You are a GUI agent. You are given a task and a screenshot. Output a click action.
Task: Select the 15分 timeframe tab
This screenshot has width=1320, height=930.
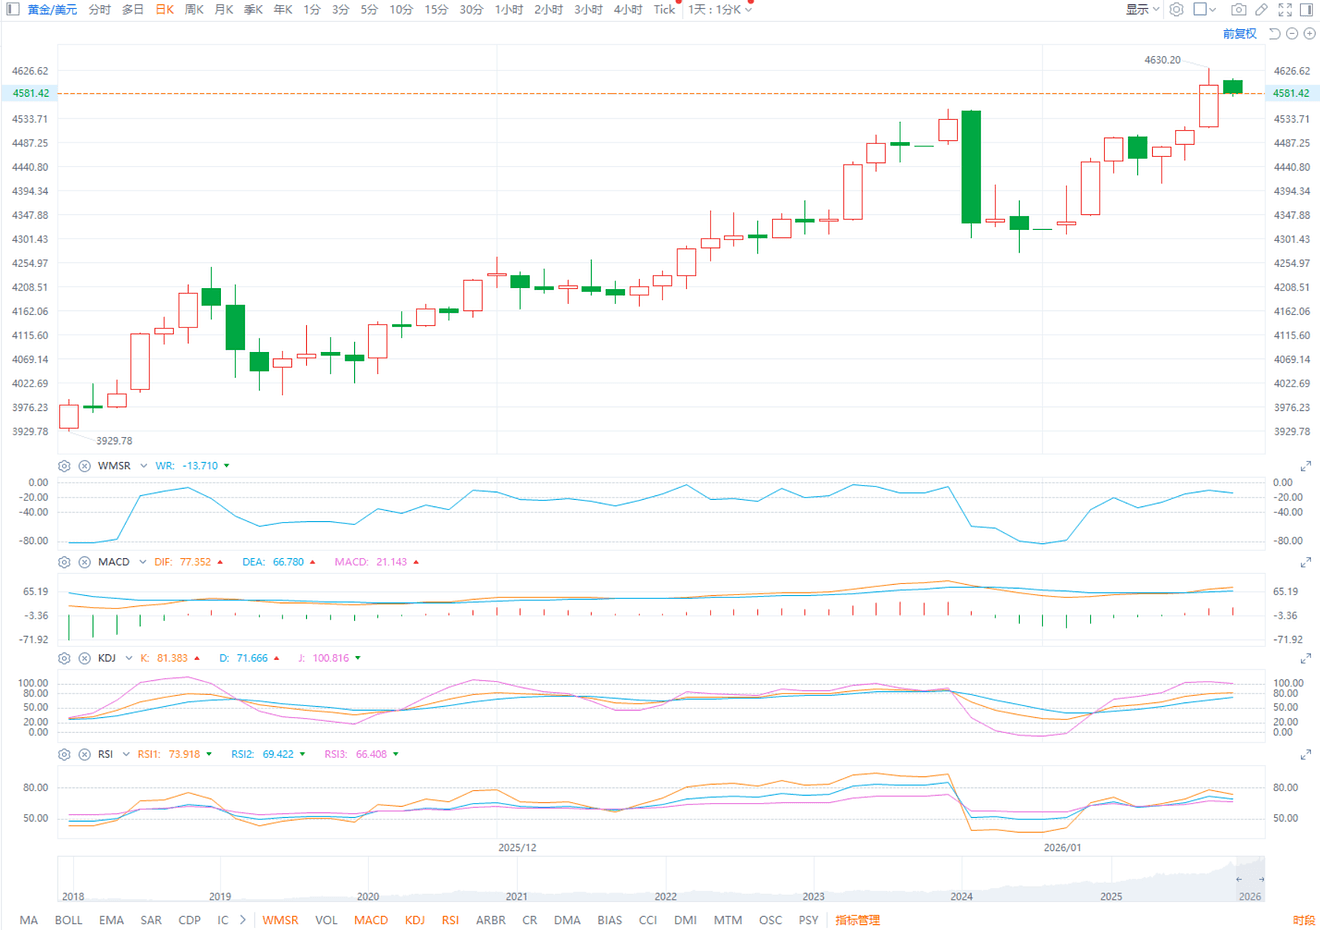click(434, 9)
